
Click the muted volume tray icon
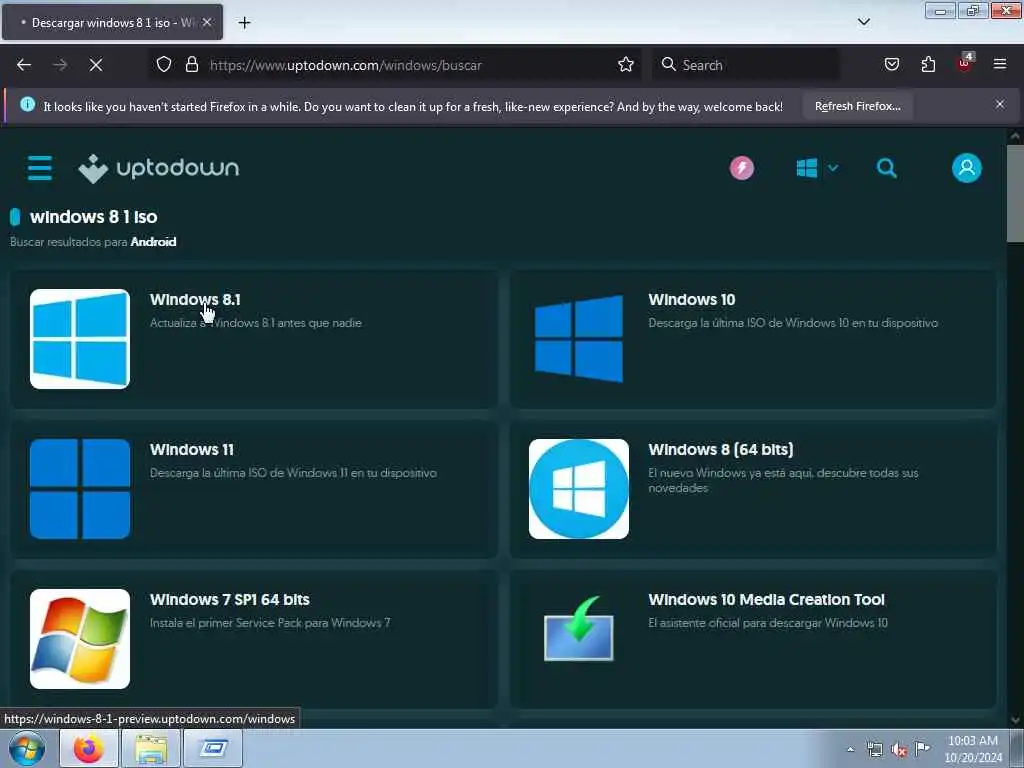tap(899, 750)
